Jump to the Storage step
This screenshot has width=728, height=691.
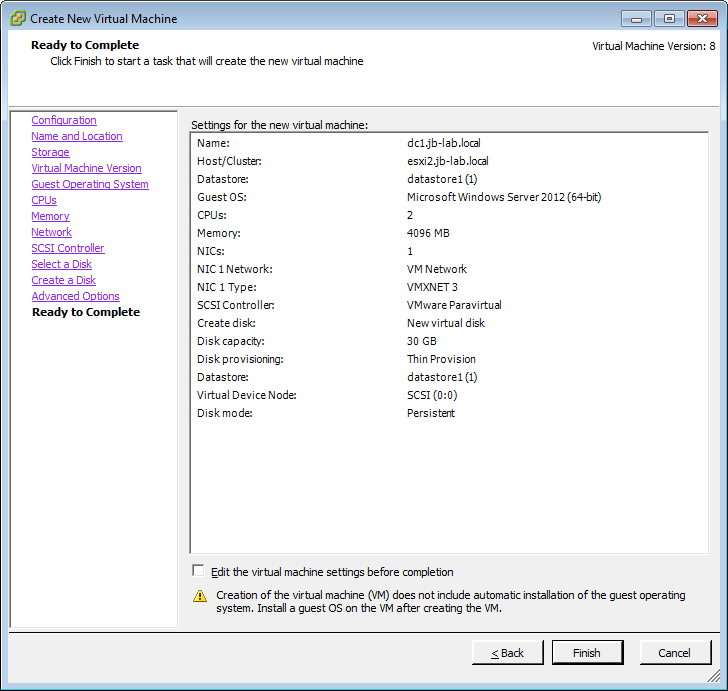(50, 152)
